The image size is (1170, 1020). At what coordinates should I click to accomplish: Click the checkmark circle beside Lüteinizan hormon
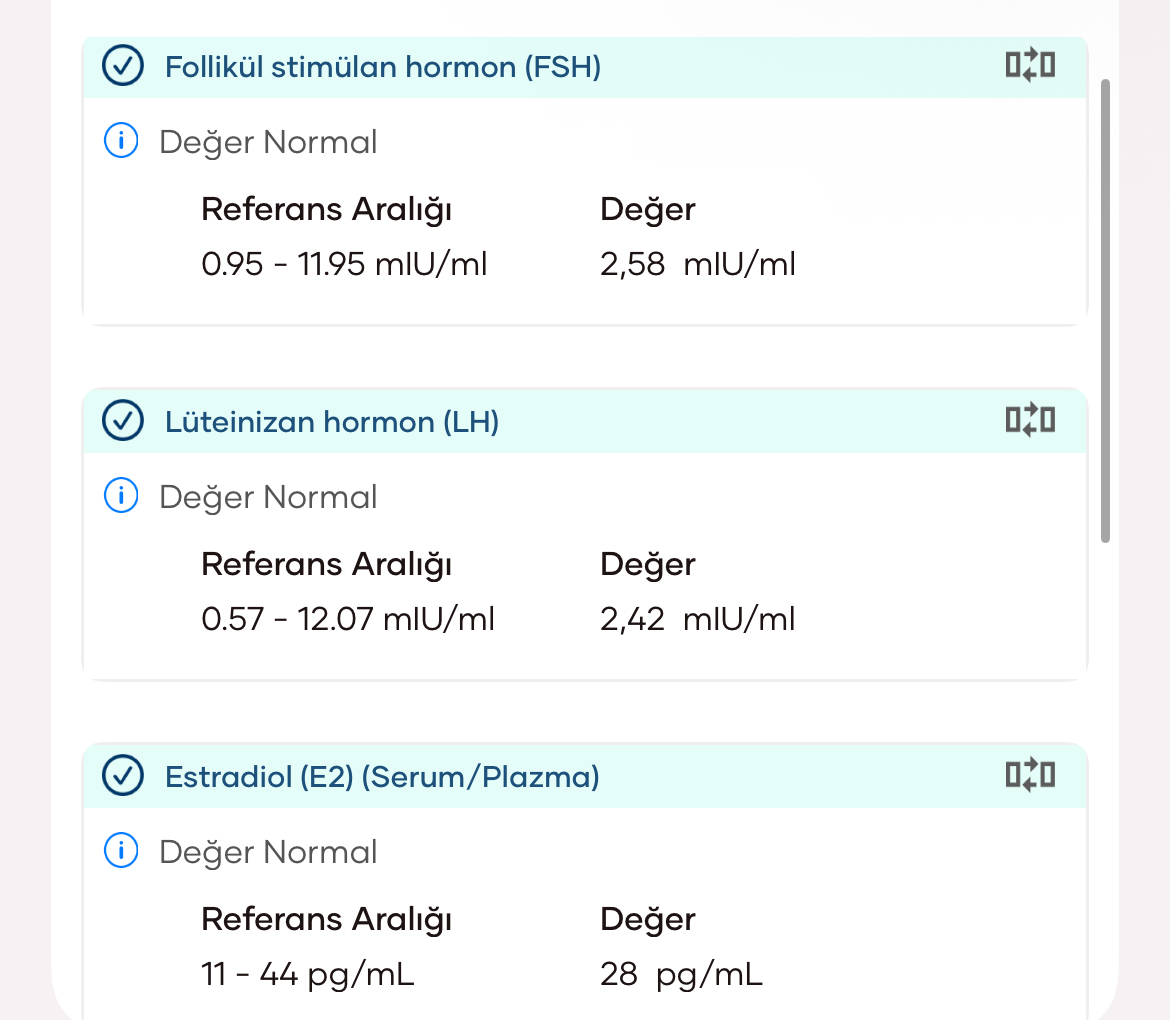point(122,421)
